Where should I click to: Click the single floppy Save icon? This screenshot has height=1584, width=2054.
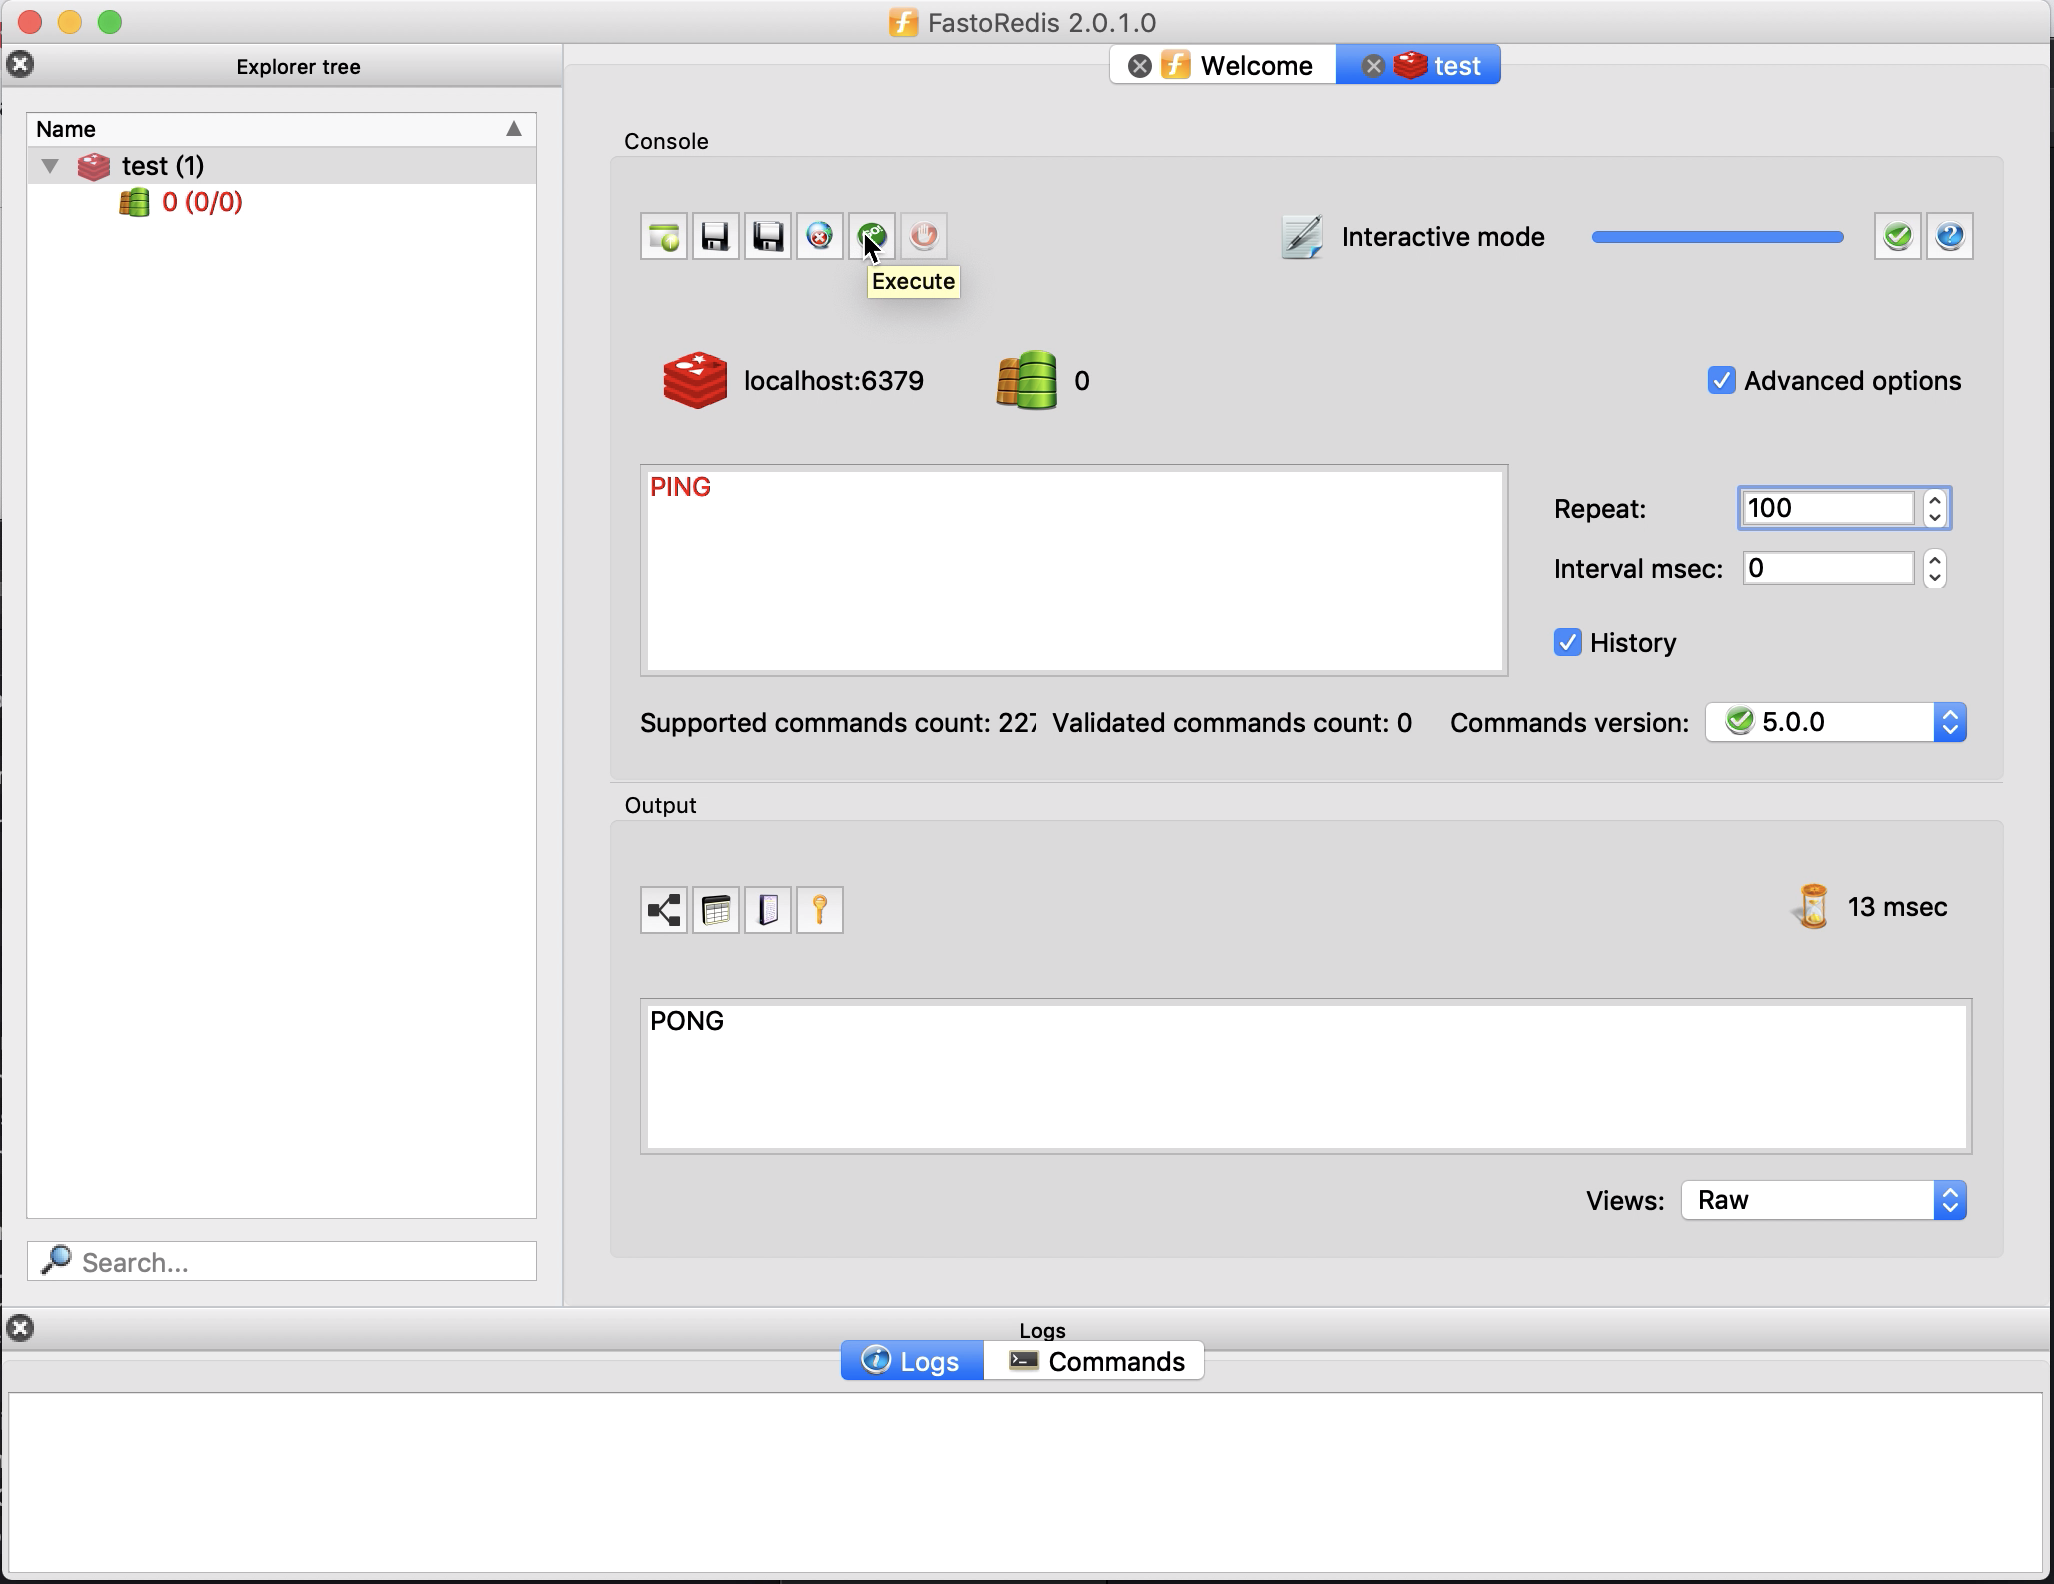click(716, 237)
